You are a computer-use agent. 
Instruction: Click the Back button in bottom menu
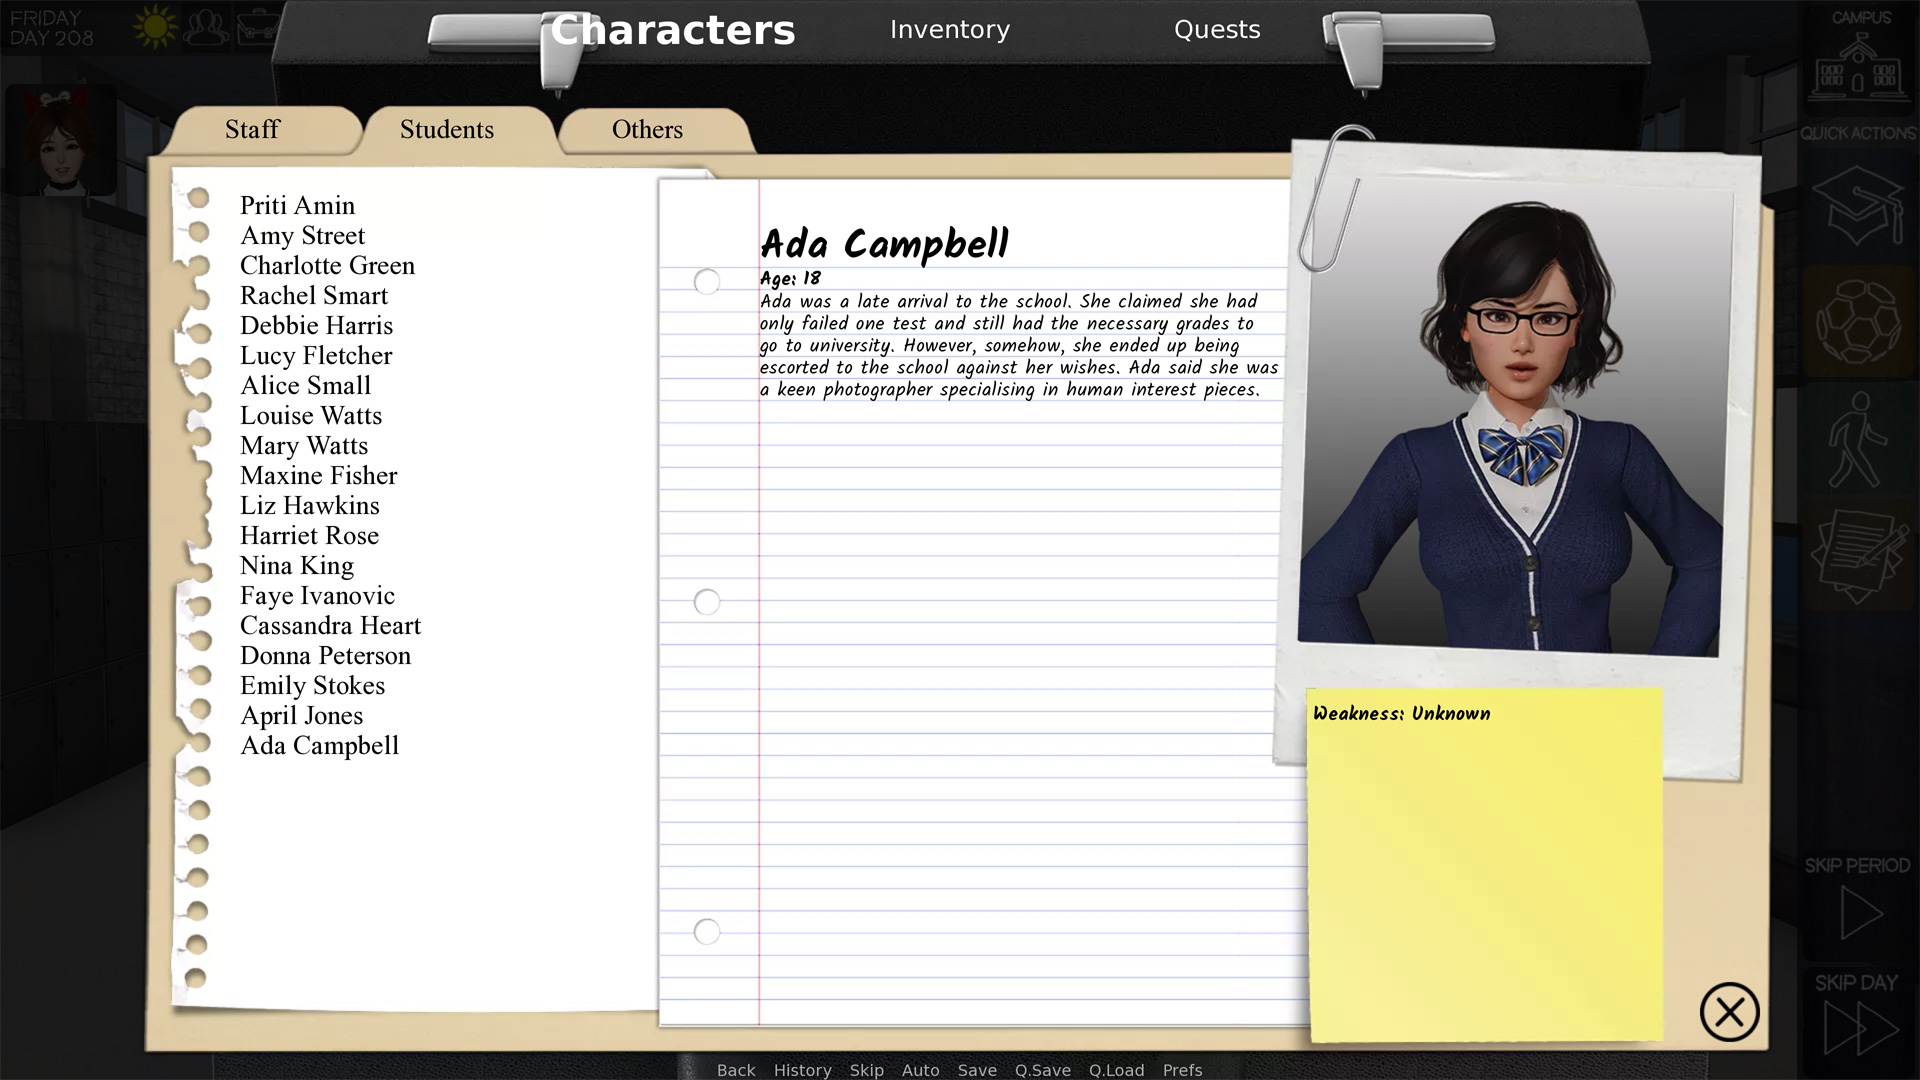point(736,1070)
